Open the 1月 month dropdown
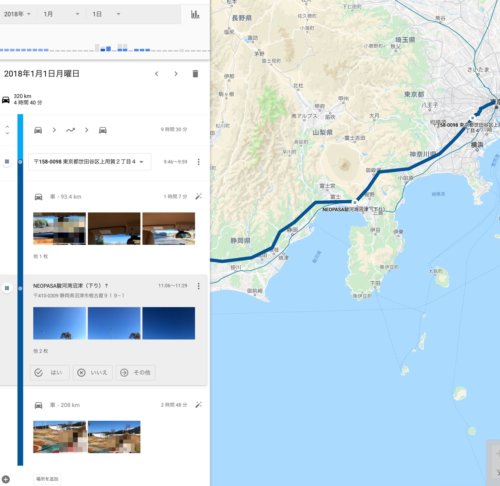 pos(61,14)
